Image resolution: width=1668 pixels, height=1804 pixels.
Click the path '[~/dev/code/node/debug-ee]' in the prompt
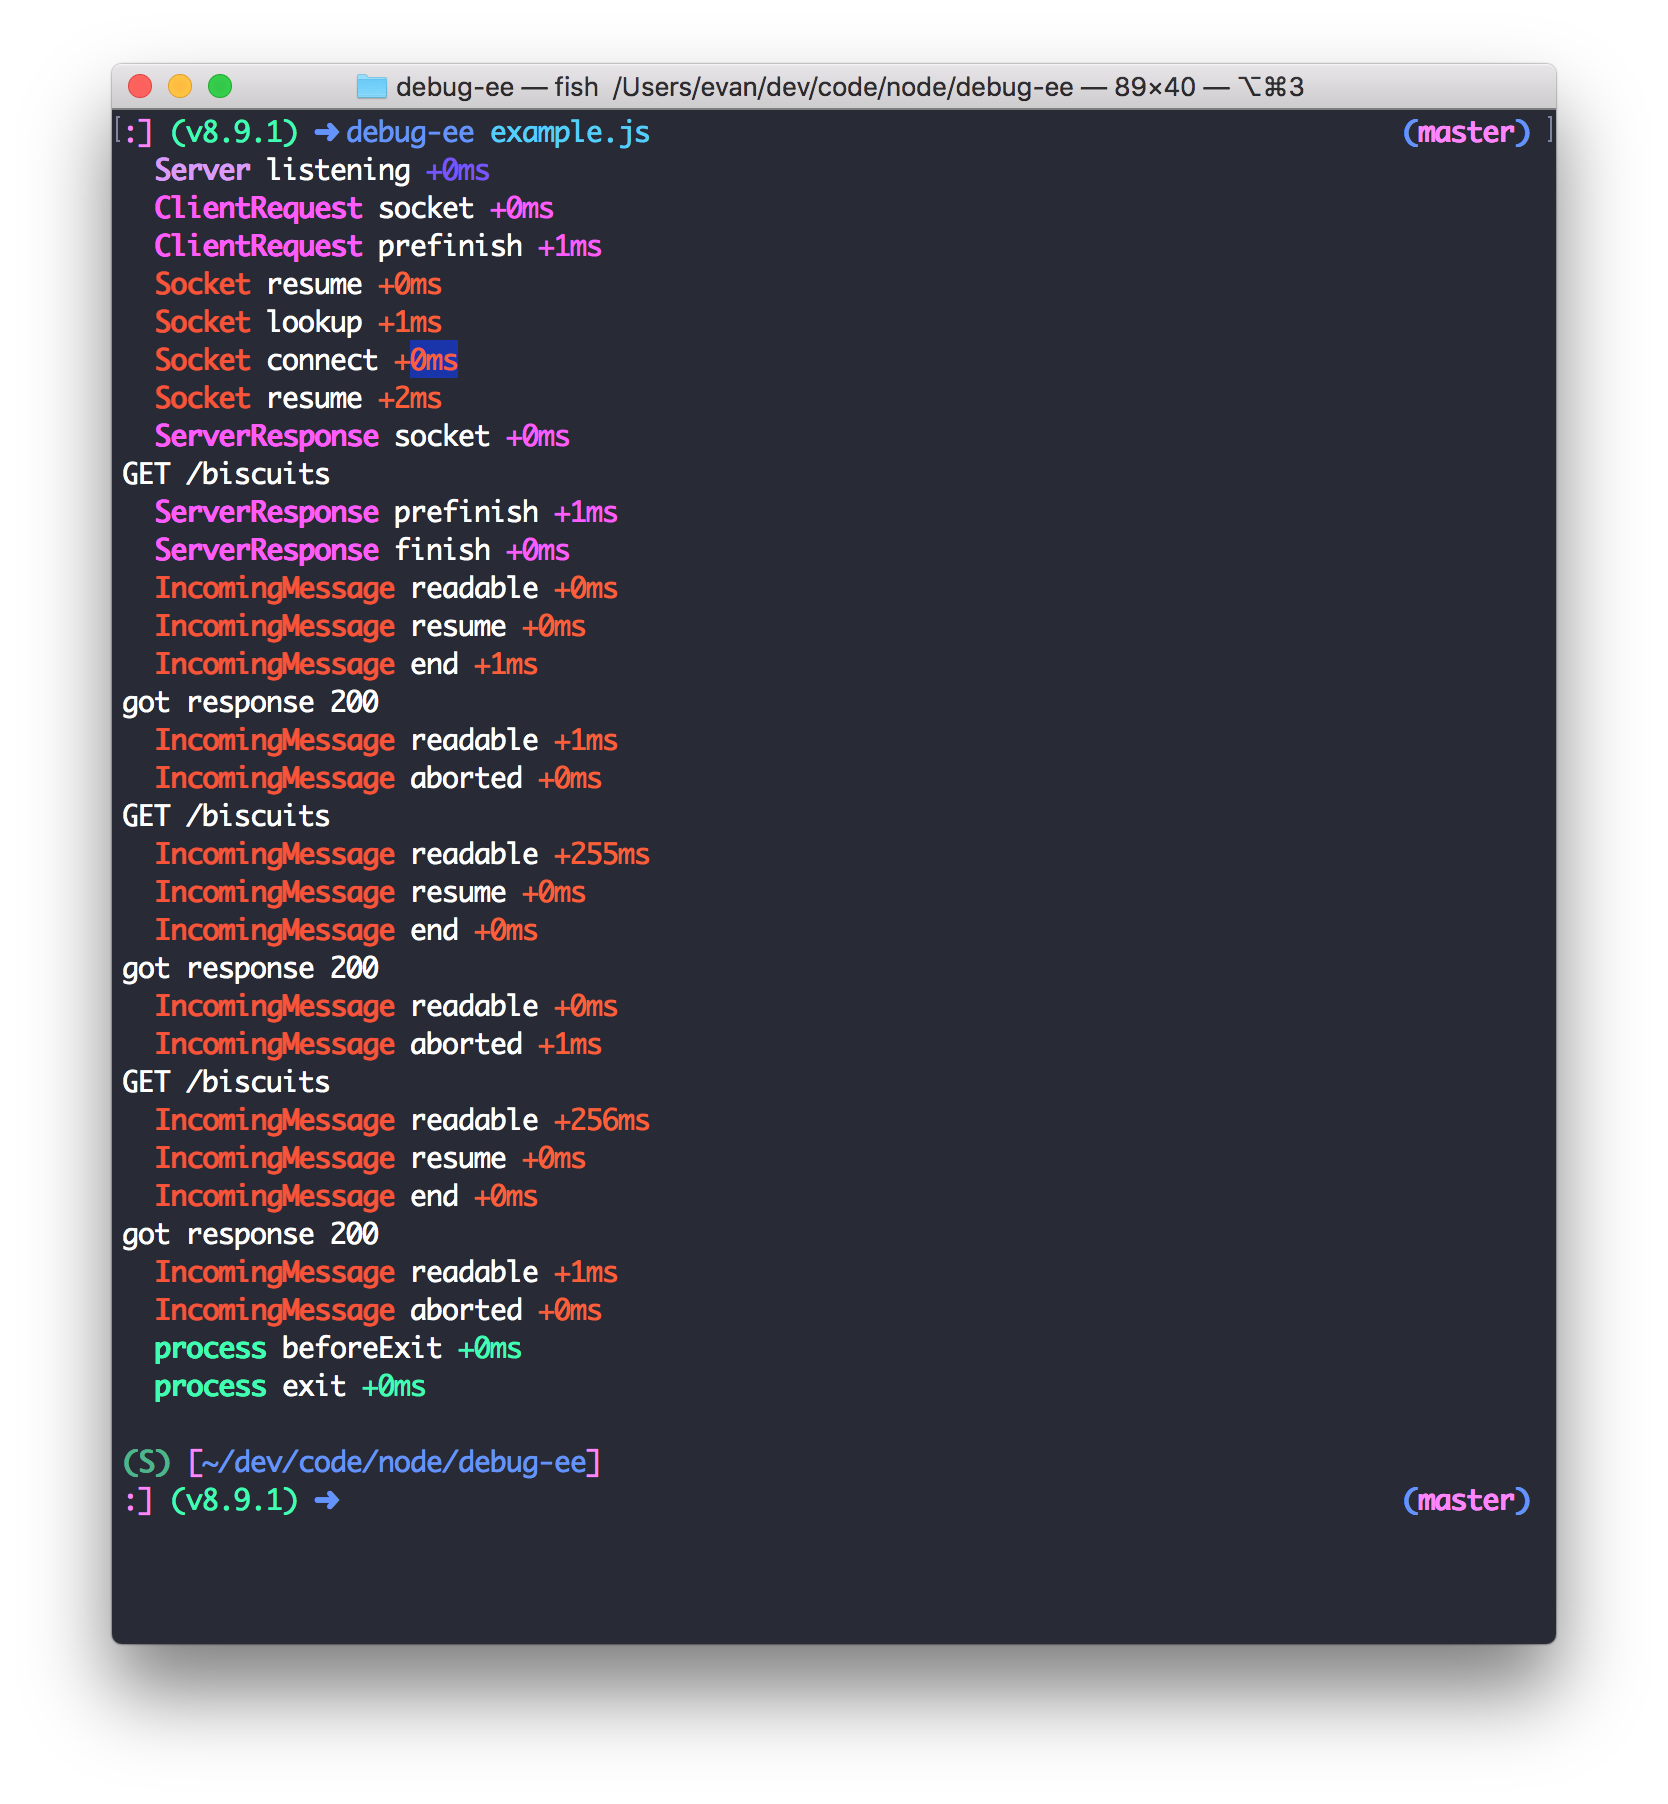[x=394, y=1462]
